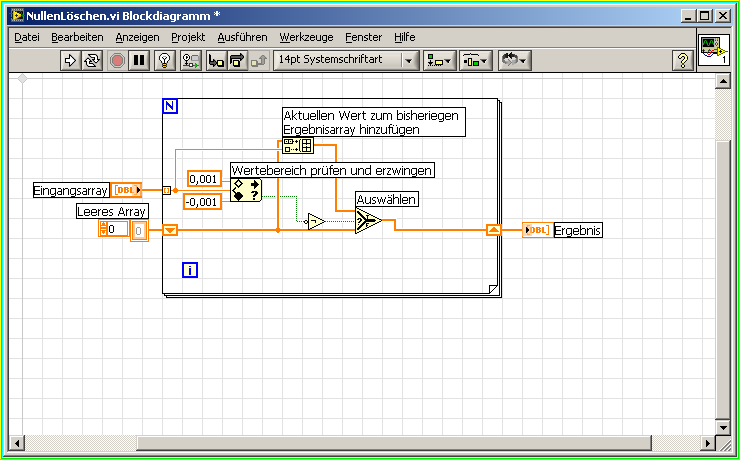Click the N loop count terminal
The height and width of the screenshot is (460, 740).
point(170,107)
